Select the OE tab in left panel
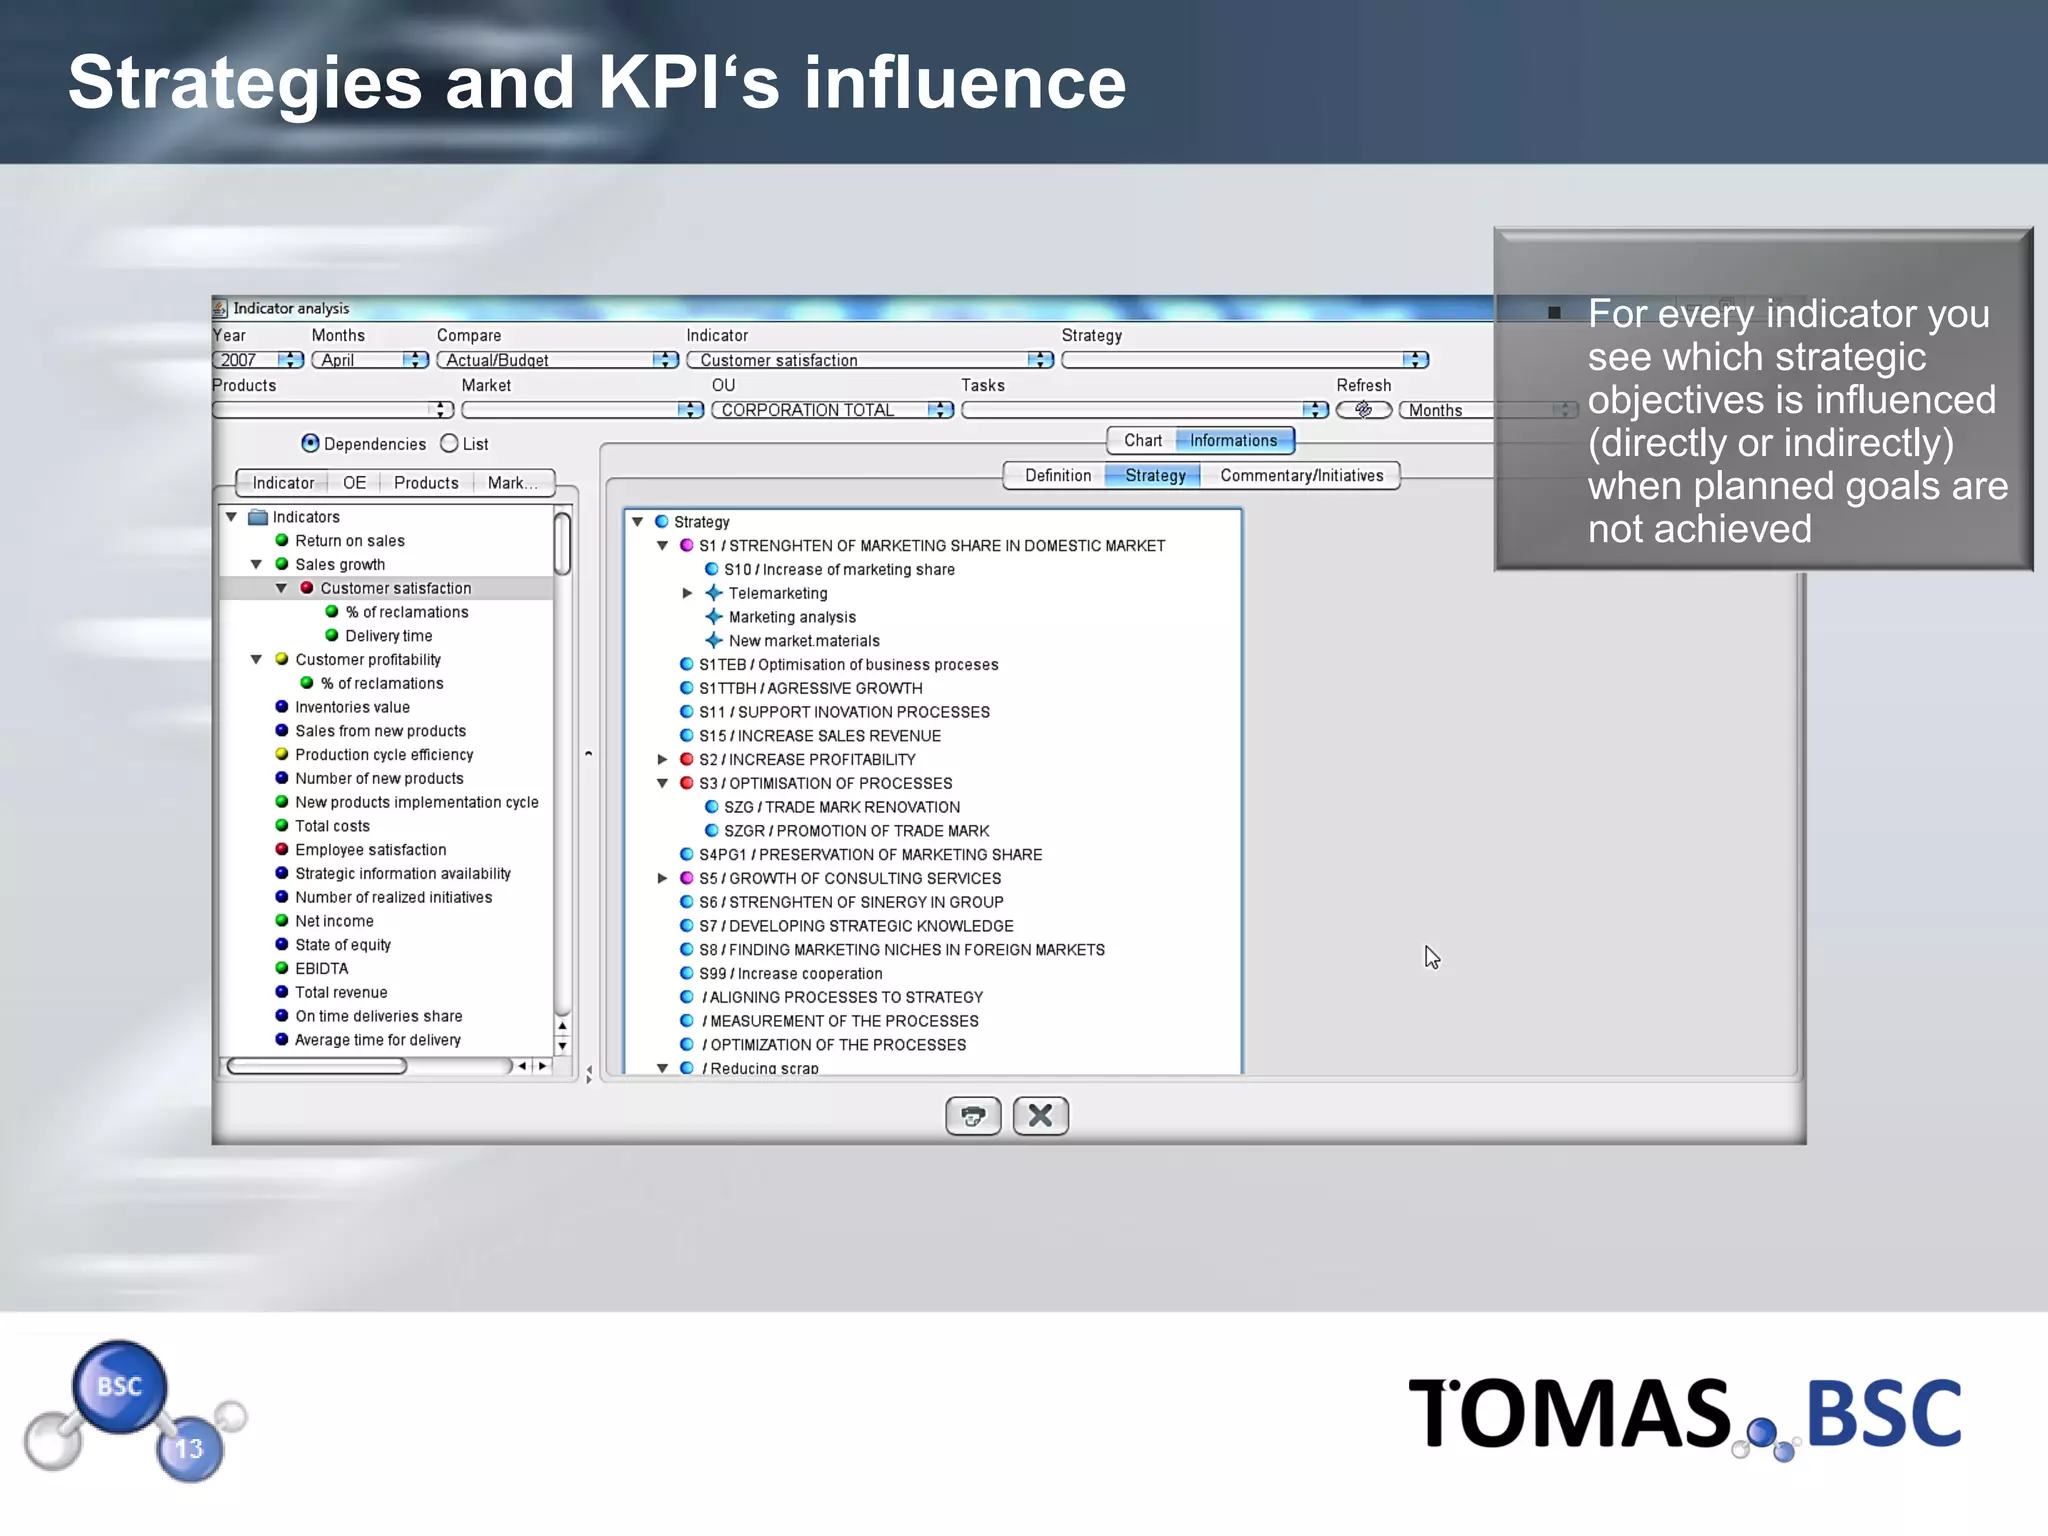Viewport: 2048px width, 1536px height. [354, 483]
